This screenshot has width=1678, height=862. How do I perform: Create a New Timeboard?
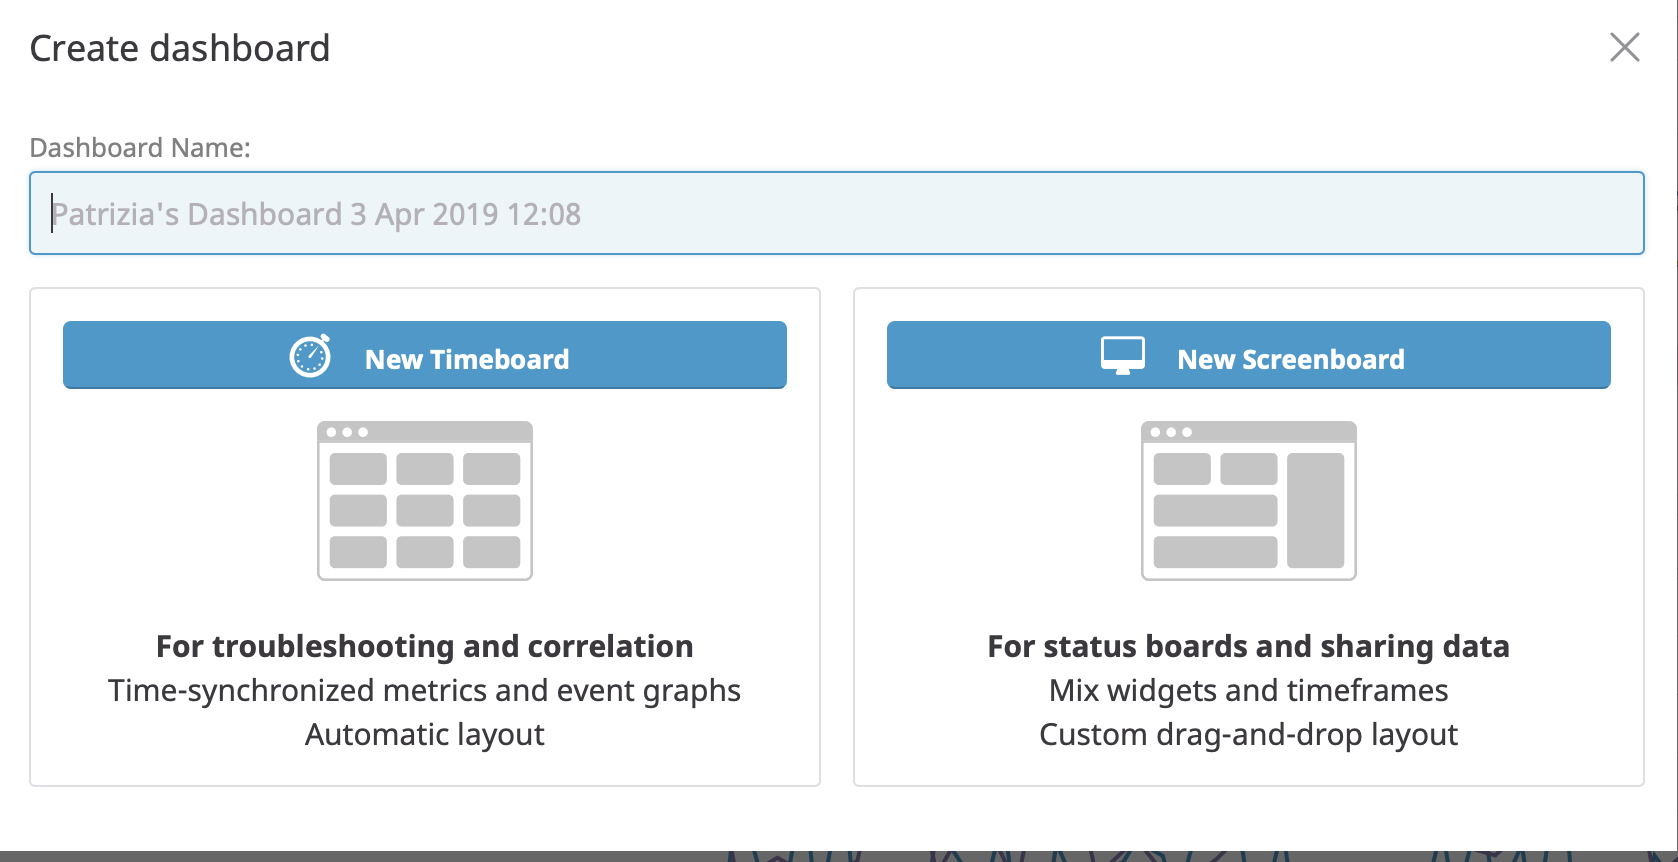(x=425, y=355)
